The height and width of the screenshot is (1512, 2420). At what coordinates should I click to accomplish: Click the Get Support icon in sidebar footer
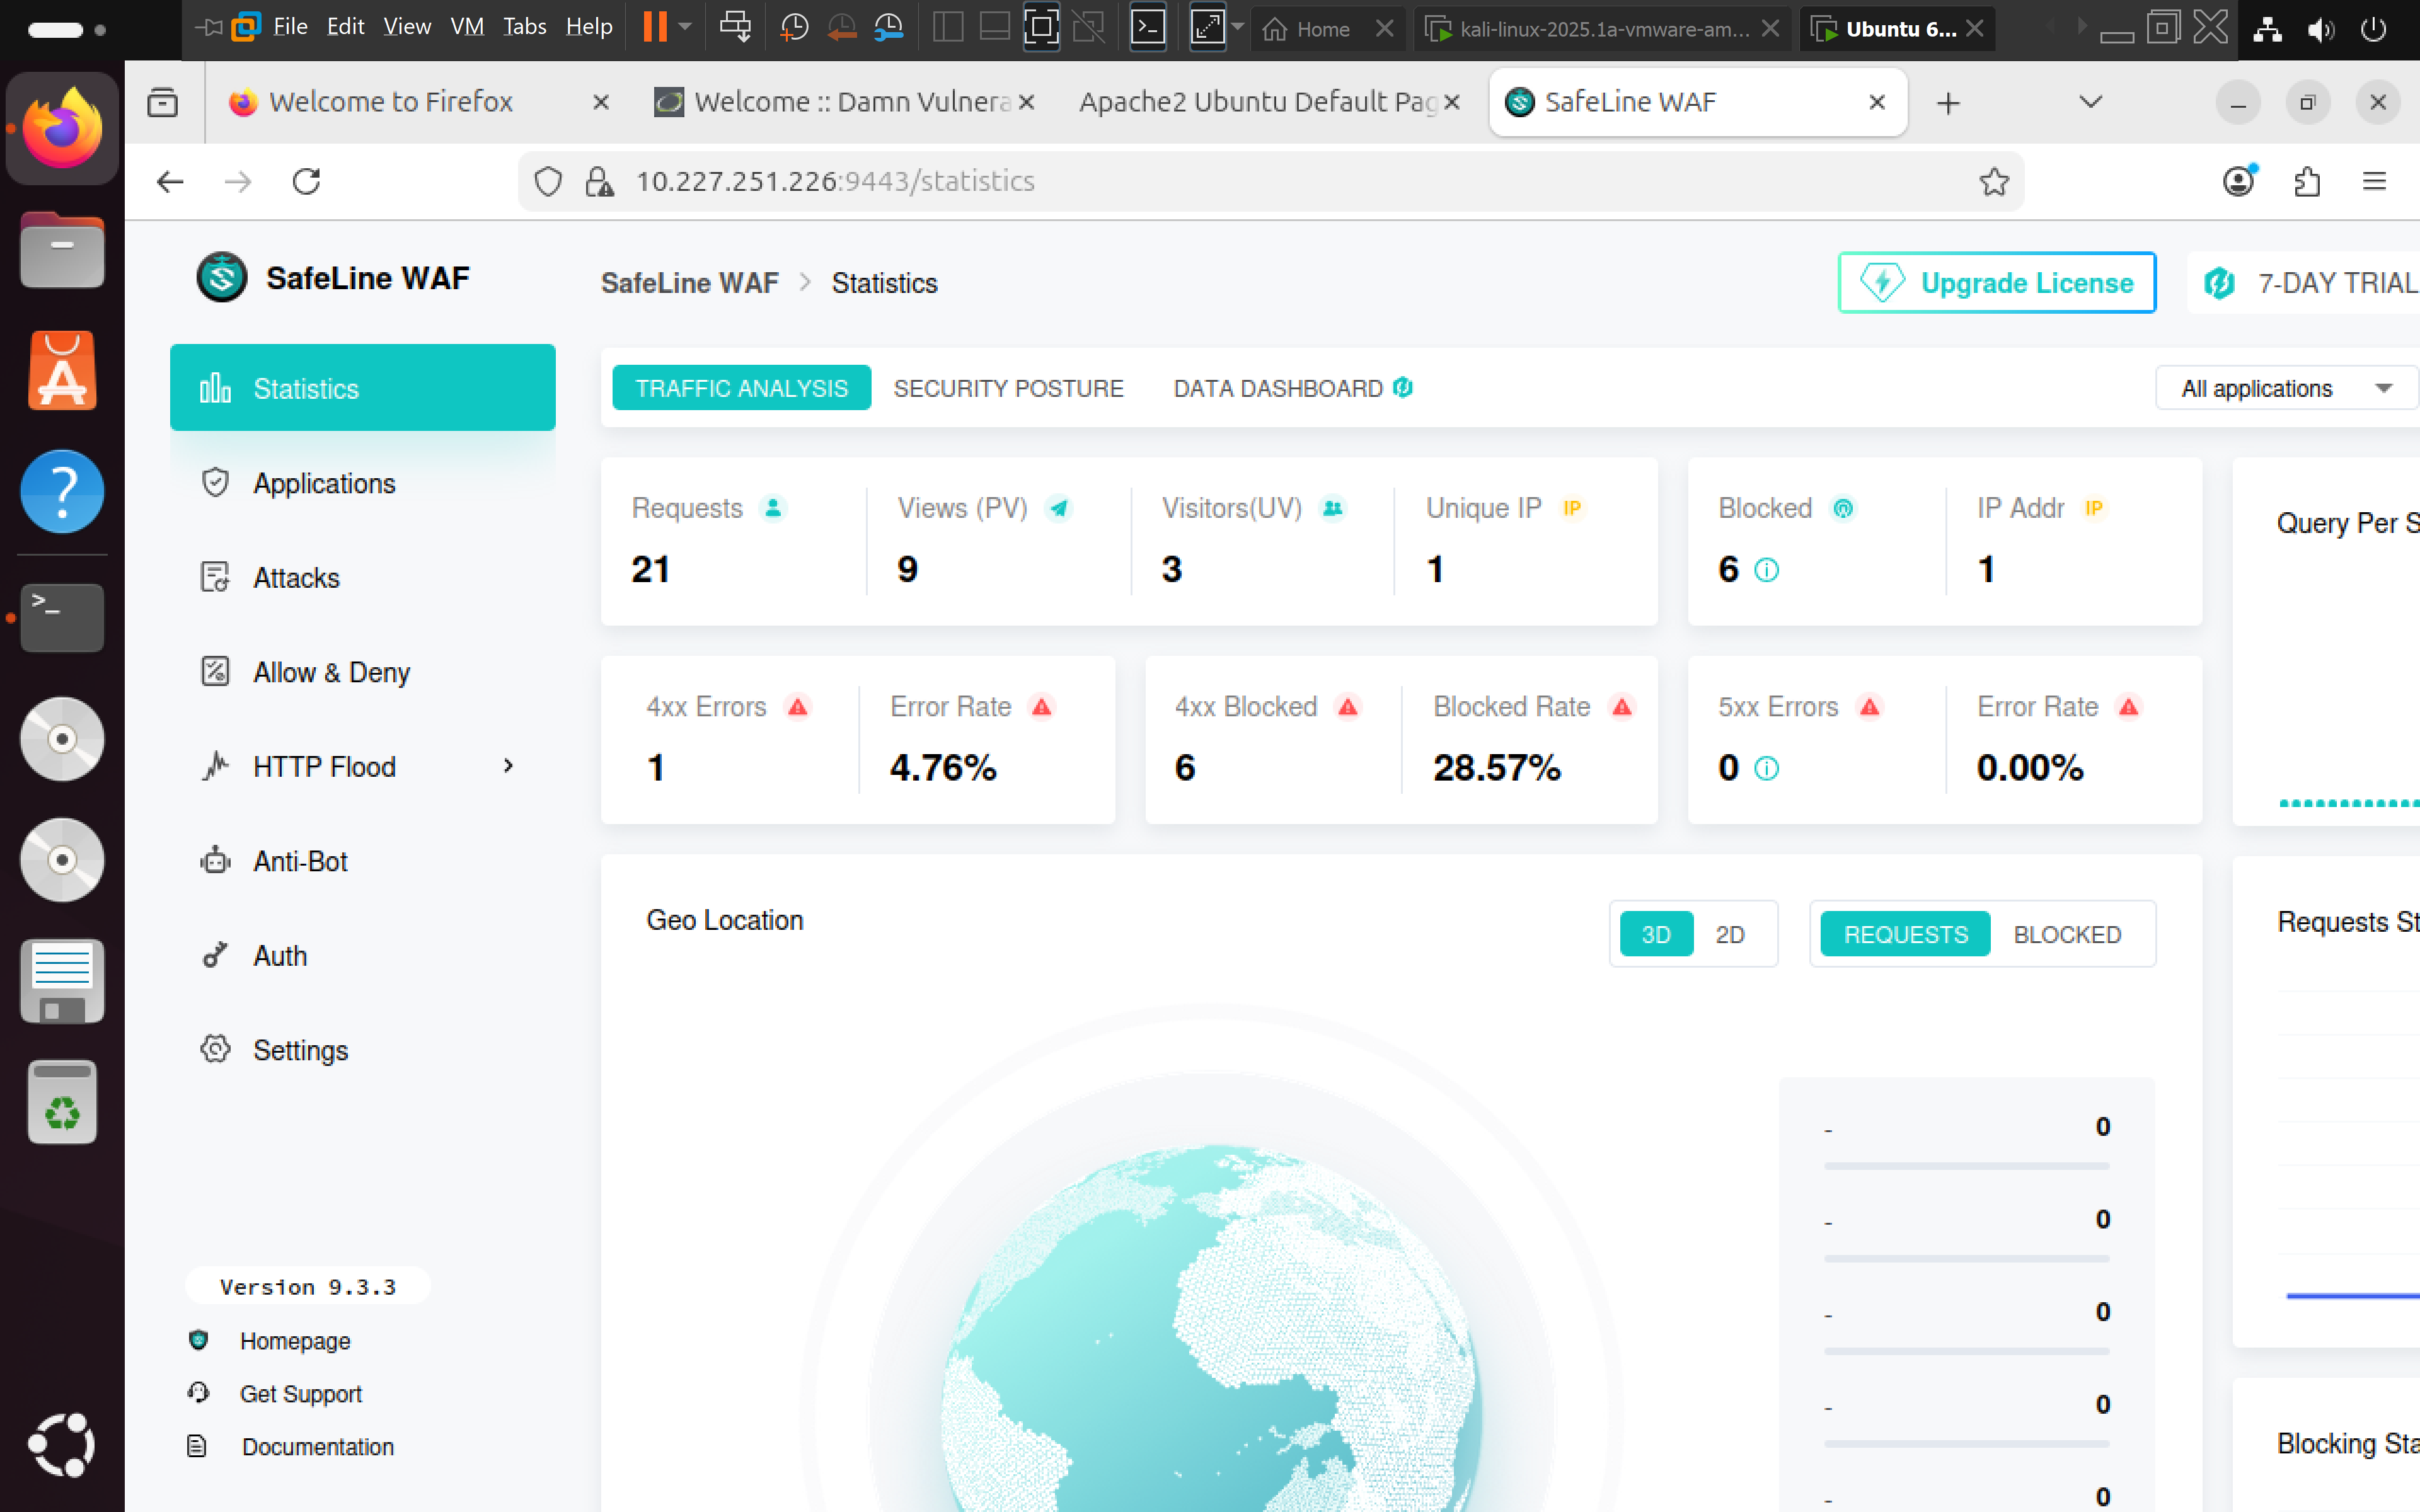(x=199, y=1393)
